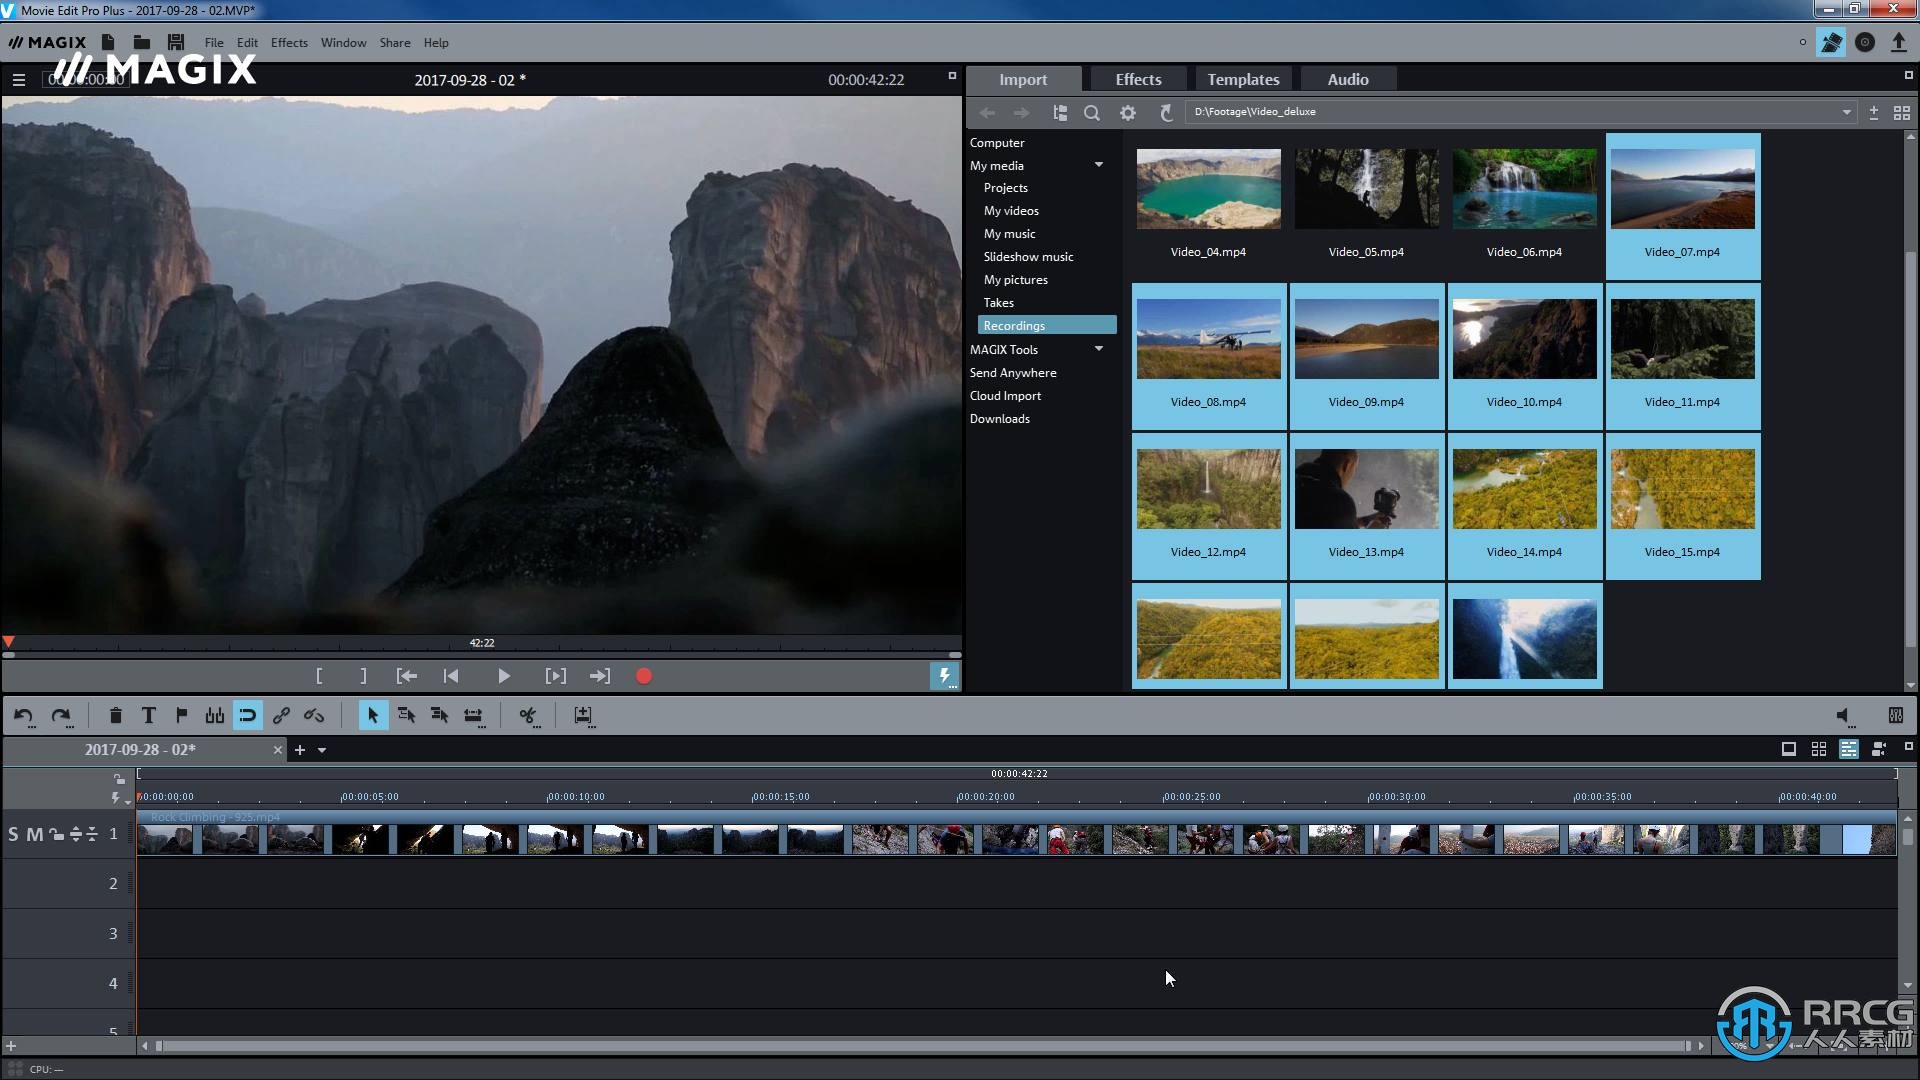Viewport: 1920px width, 1080px height.
Task: Expand the My media section
Action: [x=1097, y=165]
